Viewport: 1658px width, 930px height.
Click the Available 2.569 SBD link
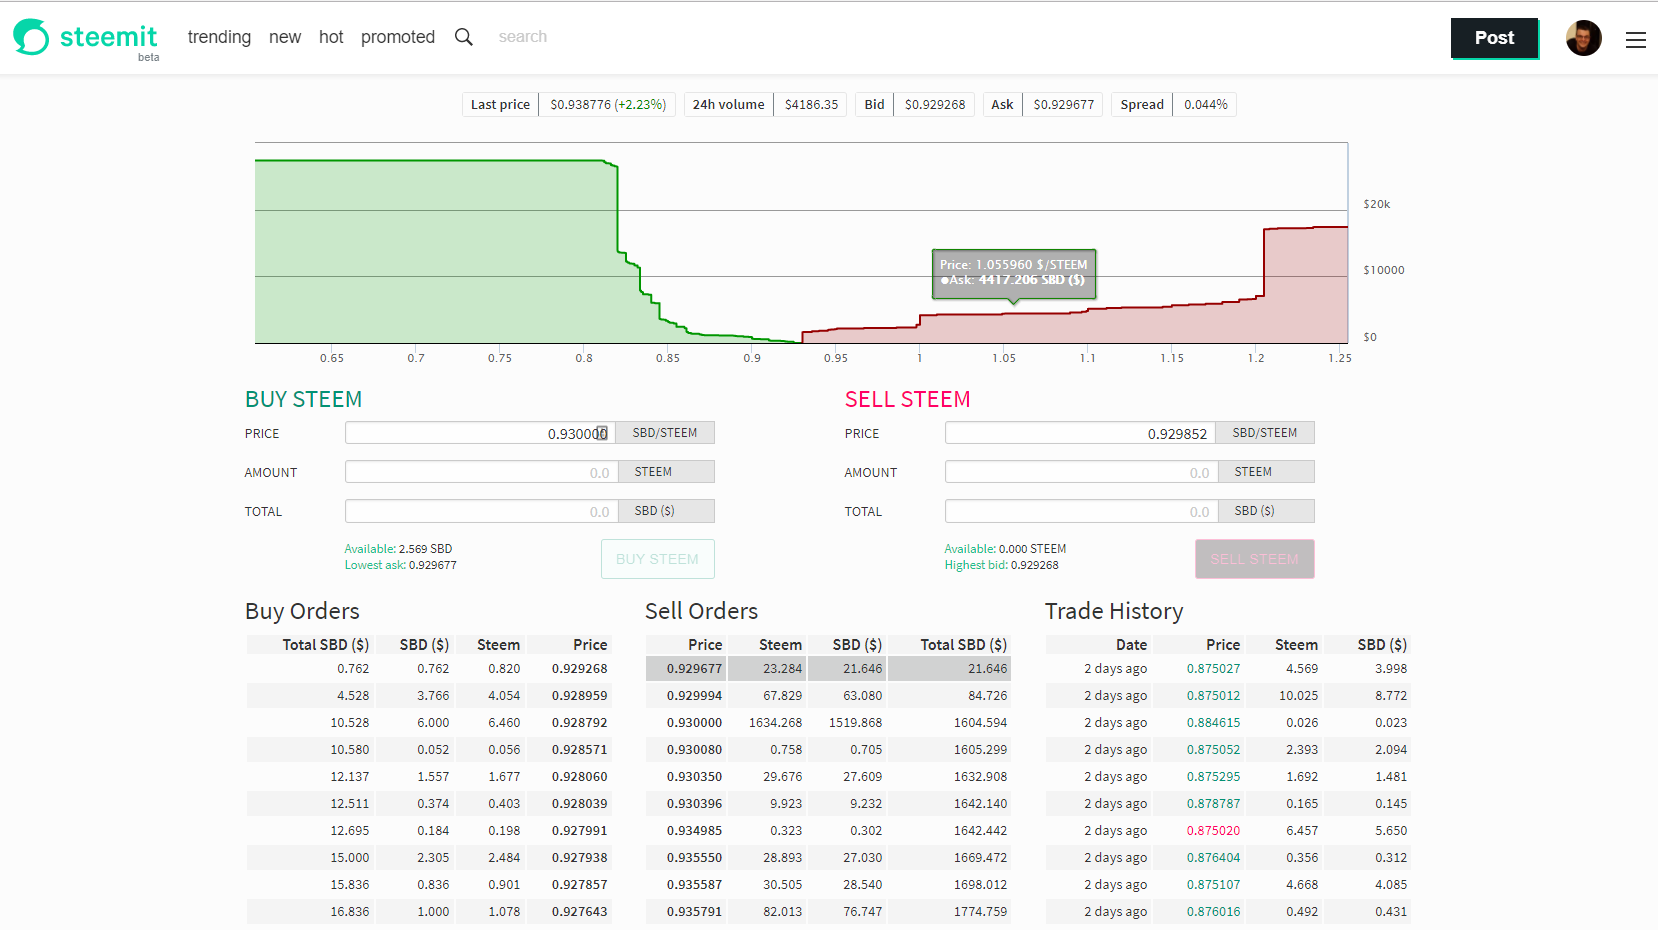[398, 549]
